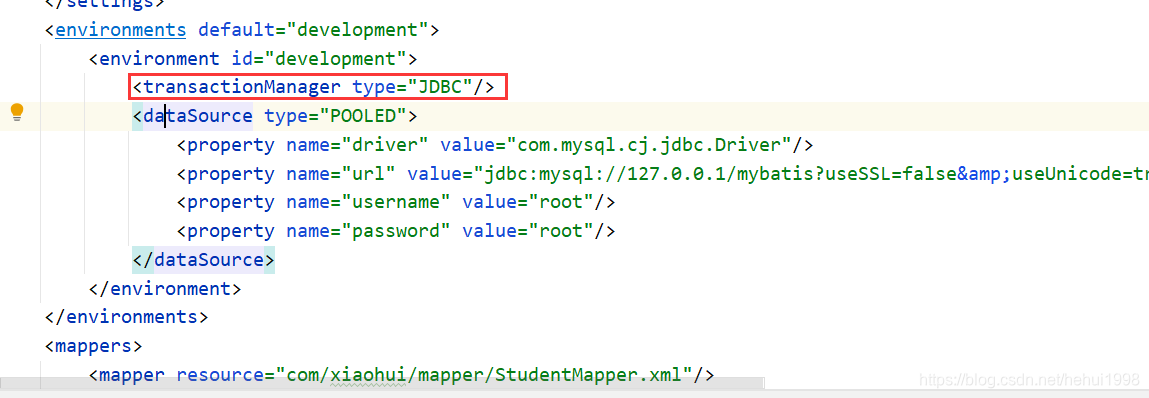Click the closing environment tag
This screenshot has width=1149, height=398.
164,288
